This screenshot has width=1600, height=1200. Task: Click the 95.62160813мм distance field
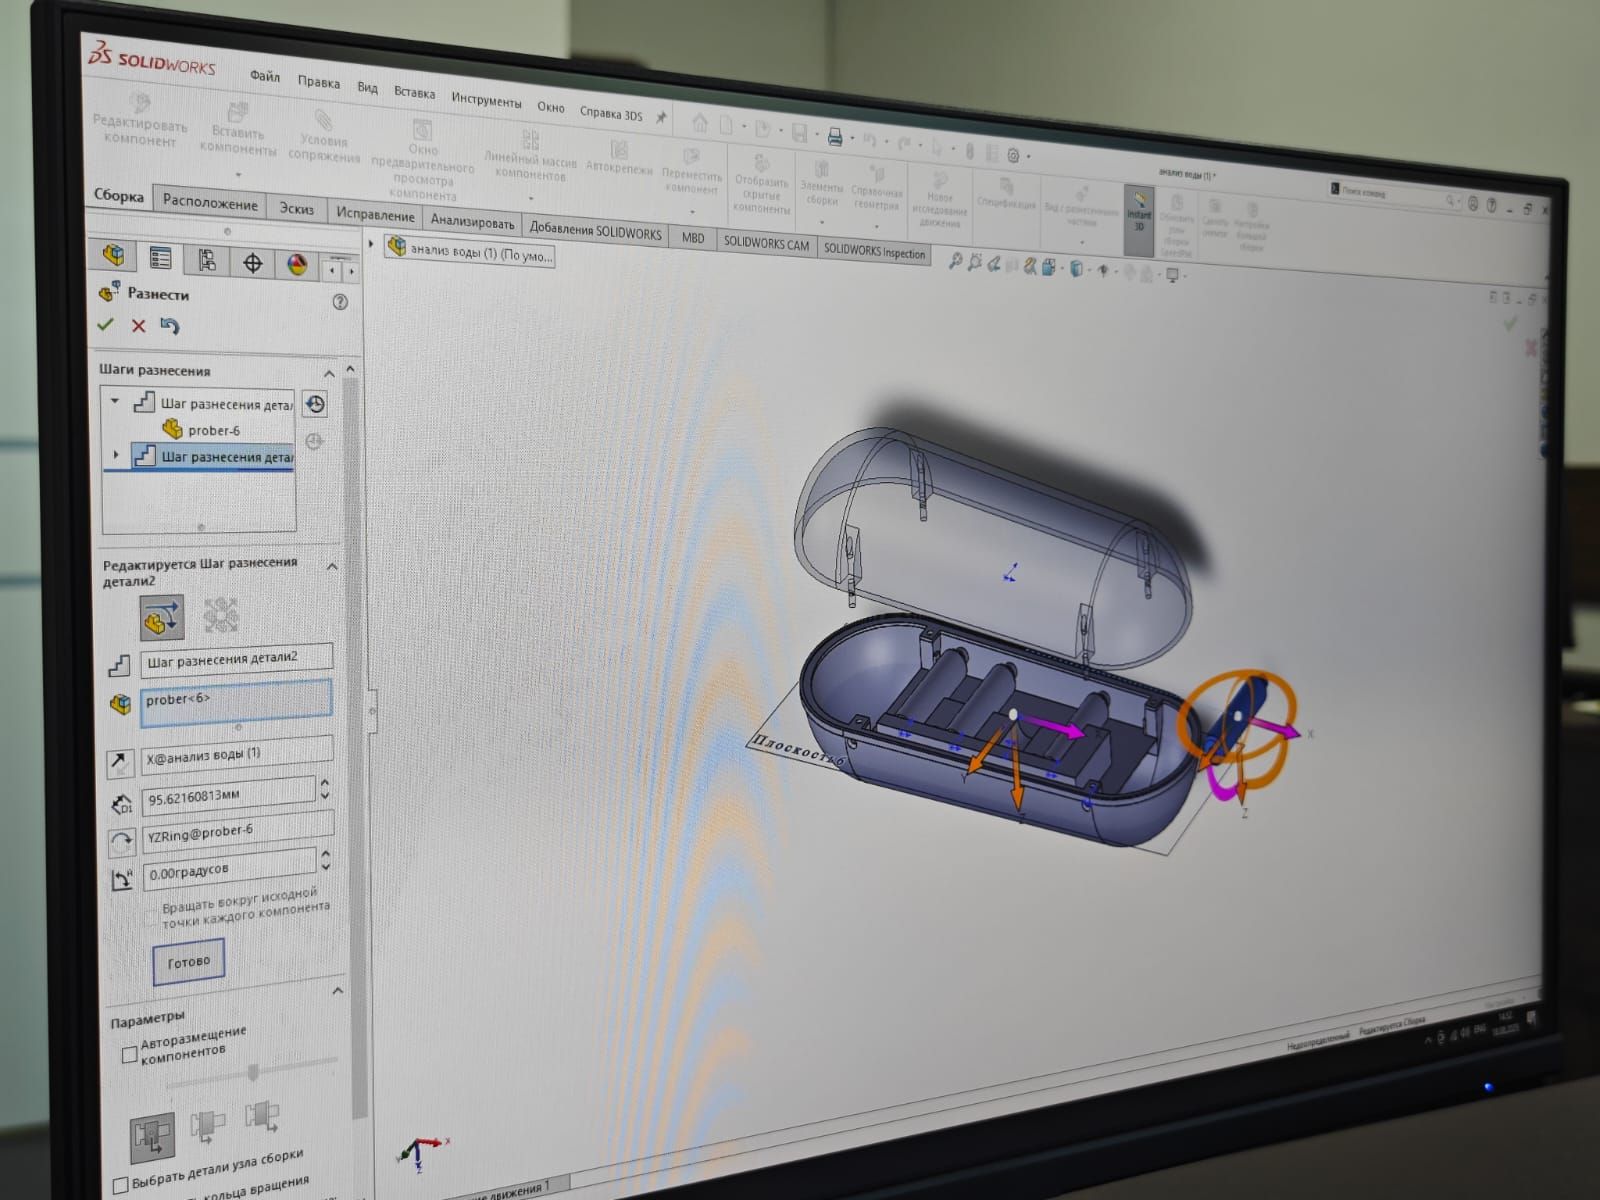pyautogui.click(x=229, y=795)
